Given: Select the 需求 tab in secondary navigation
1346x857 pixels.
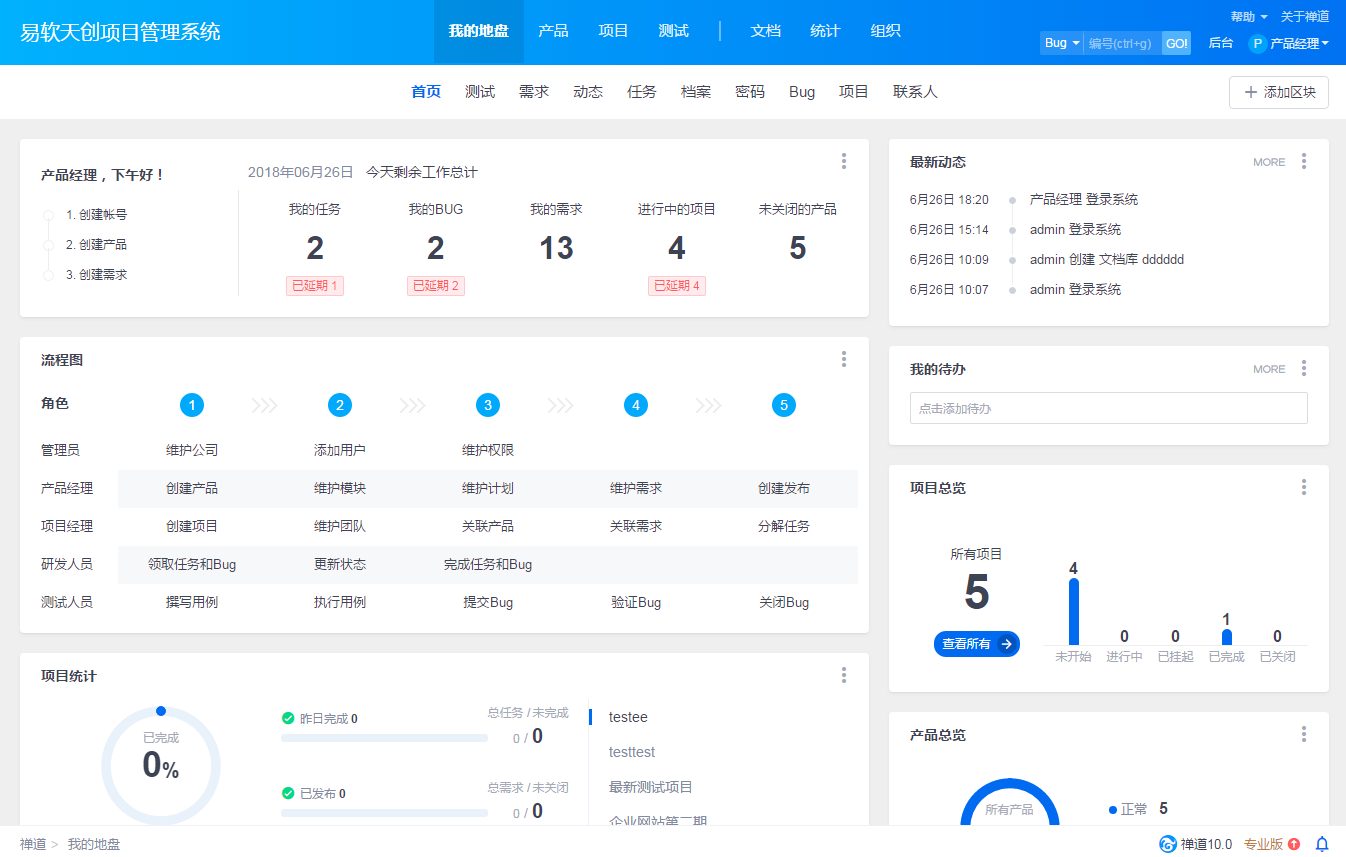Looking at the screenshot, I should pyautogui.click(x=534, y=91).
